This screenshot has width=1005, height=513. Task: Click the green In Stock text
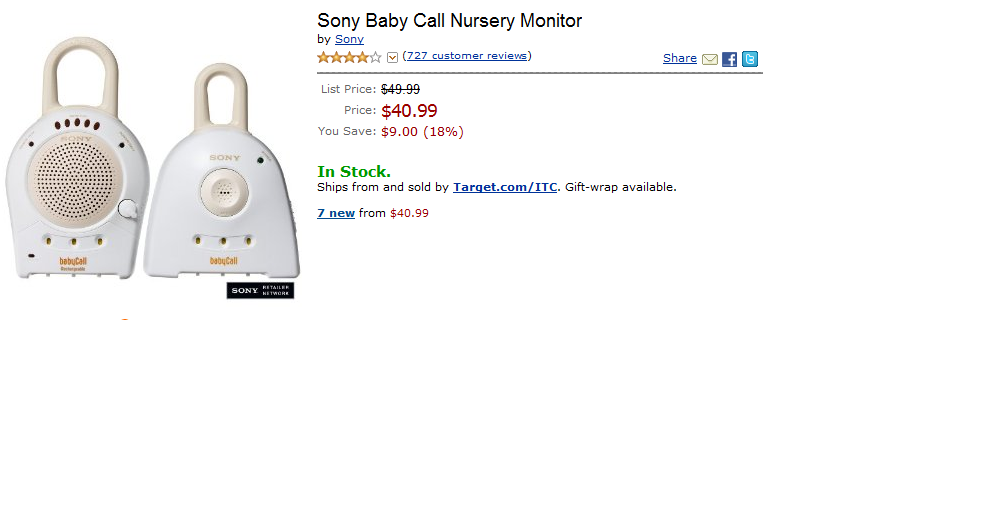pos(354,171)
